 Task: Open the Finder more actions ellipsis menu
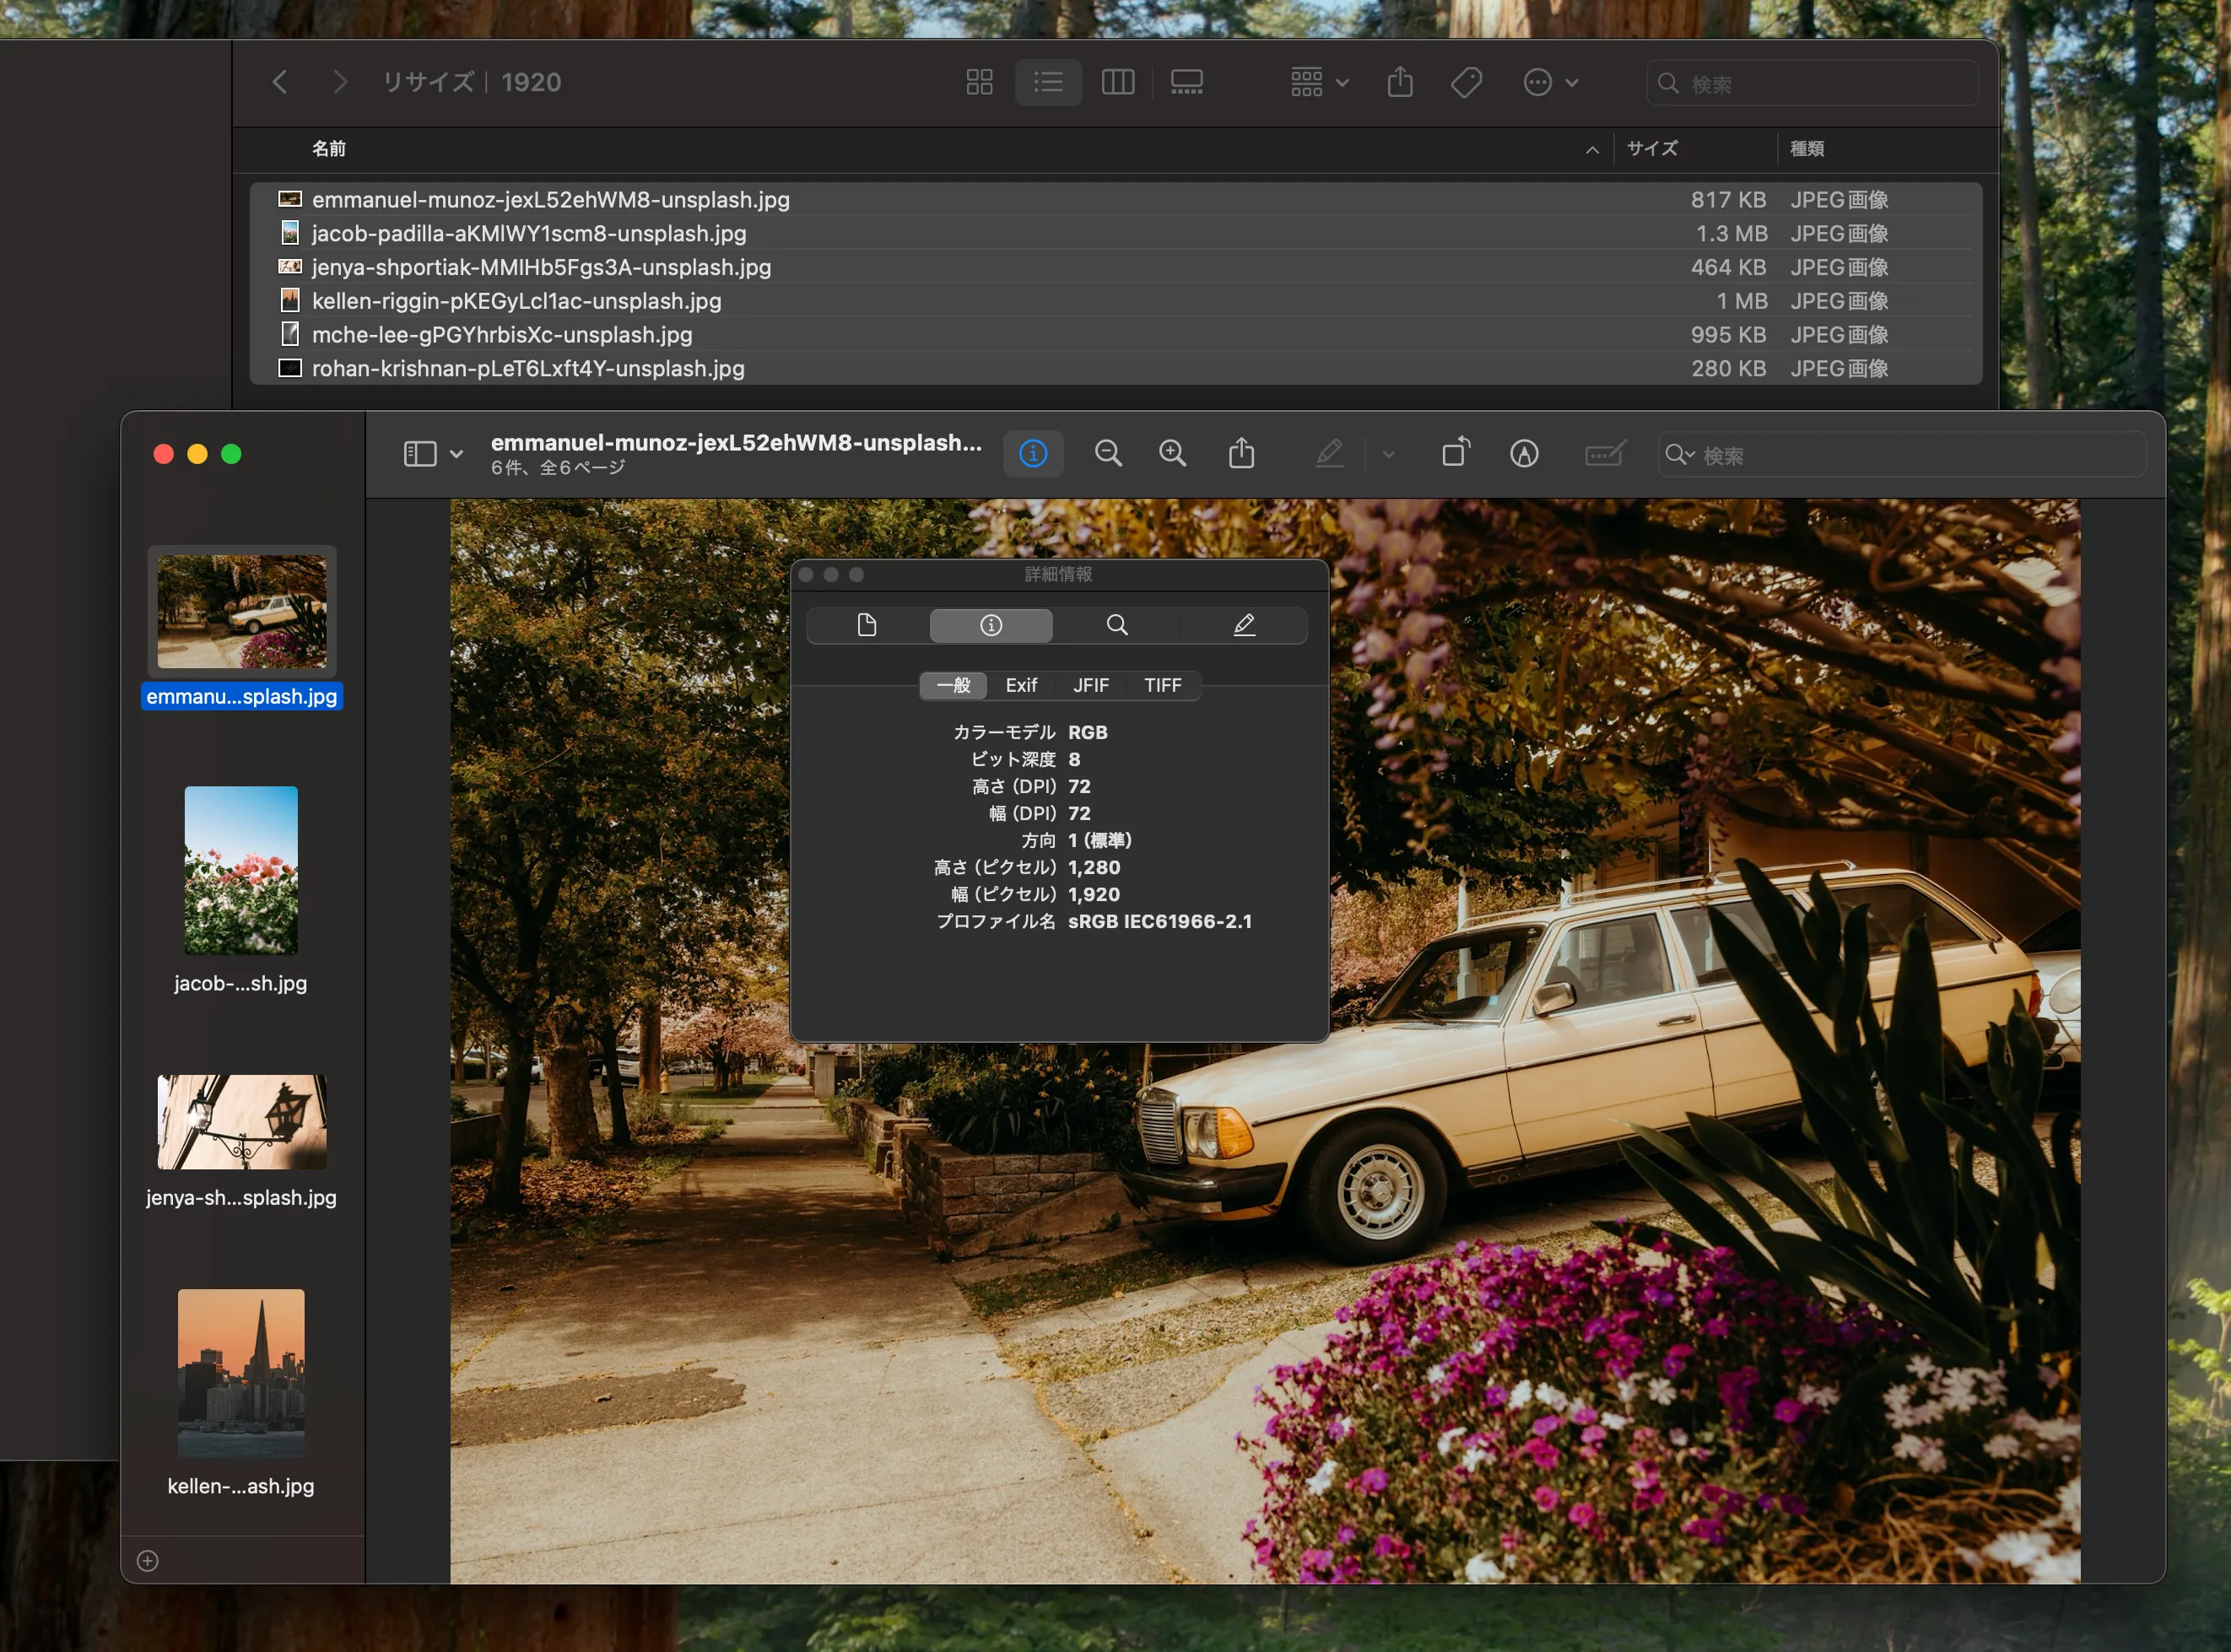(x=1550, y=82)
